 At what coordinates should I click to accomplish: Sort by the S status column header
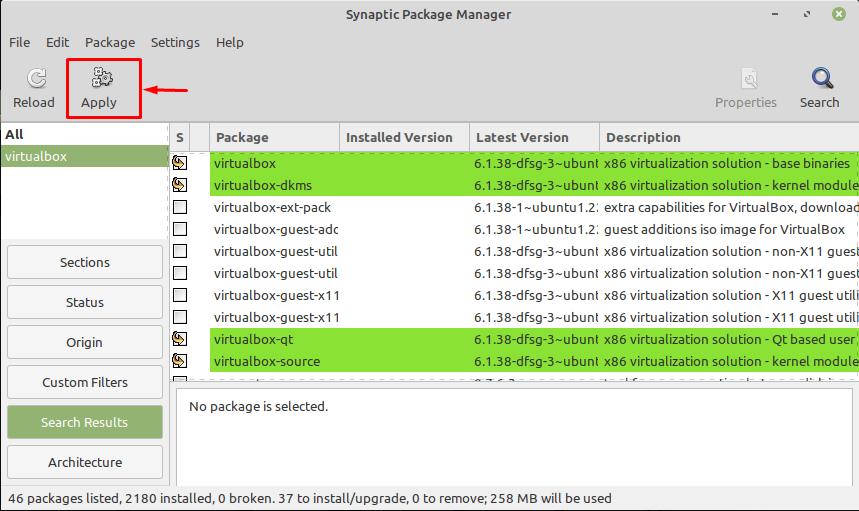[x=180, y=137]
